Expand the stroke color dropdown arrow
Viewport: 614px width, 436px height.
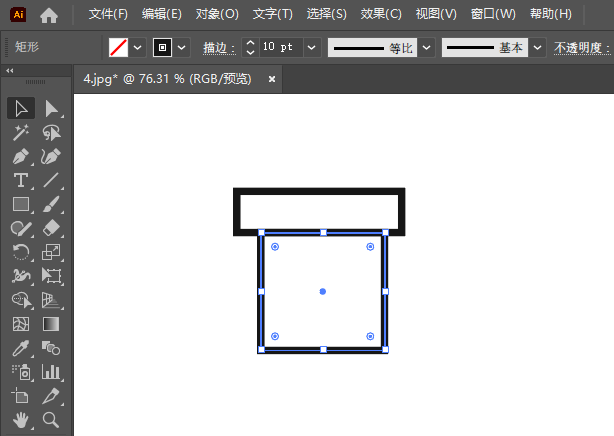pyautogui.click(x=181, y=47)
